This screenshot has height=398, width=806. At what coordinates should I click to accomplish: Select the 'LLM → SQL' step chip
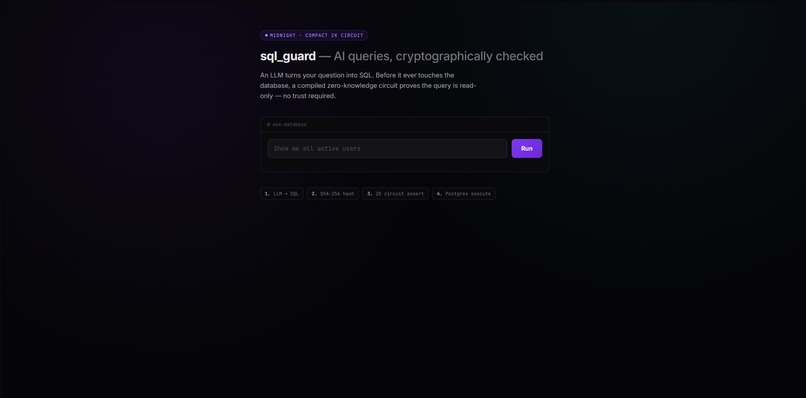(282, 194)
